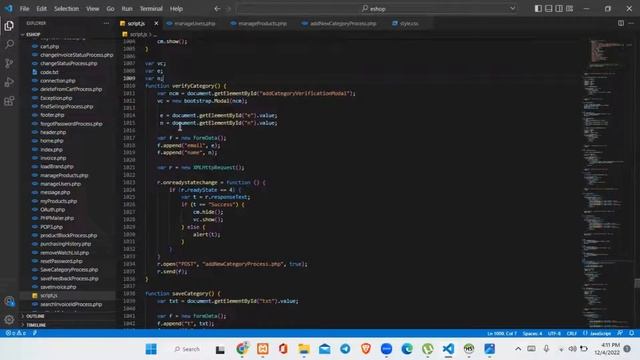The image size is (640, 360).
Task: Open Windows Start button
Action: pyautogui.click(x=151, y=349)
